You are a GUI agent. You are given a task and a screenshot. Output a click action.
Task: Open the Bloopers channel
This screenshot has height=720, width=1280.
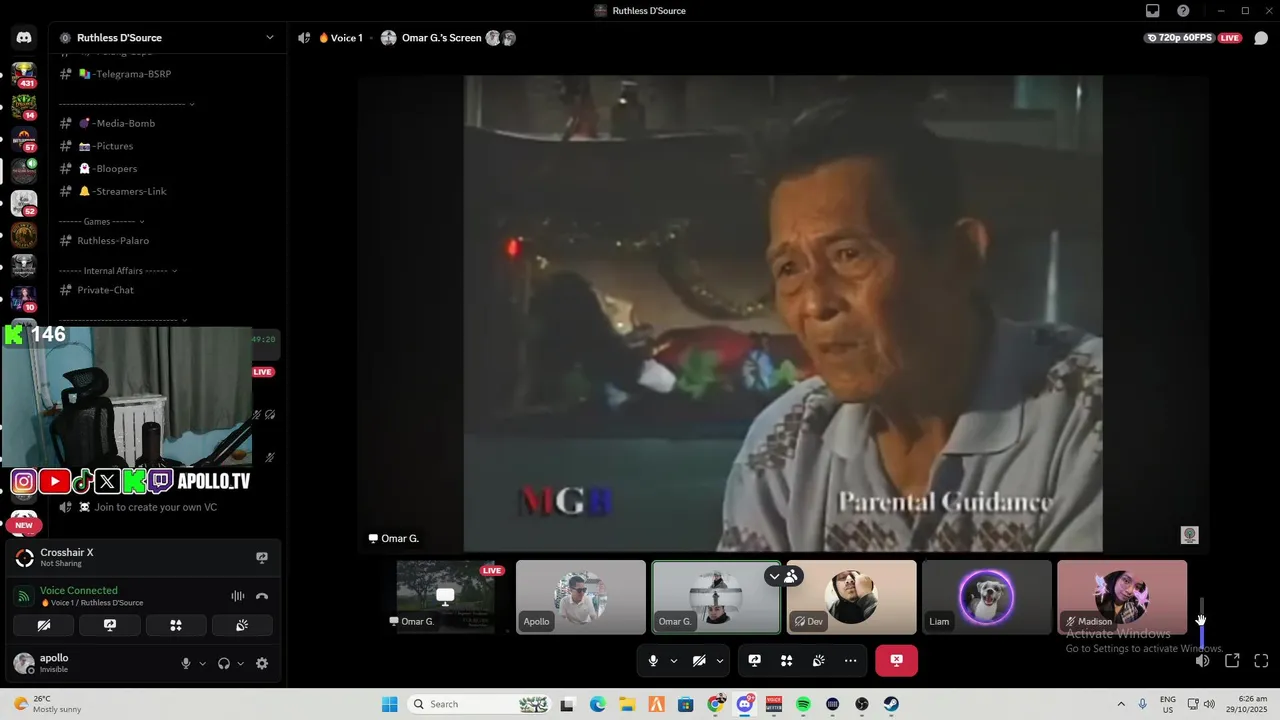point(165,168)
